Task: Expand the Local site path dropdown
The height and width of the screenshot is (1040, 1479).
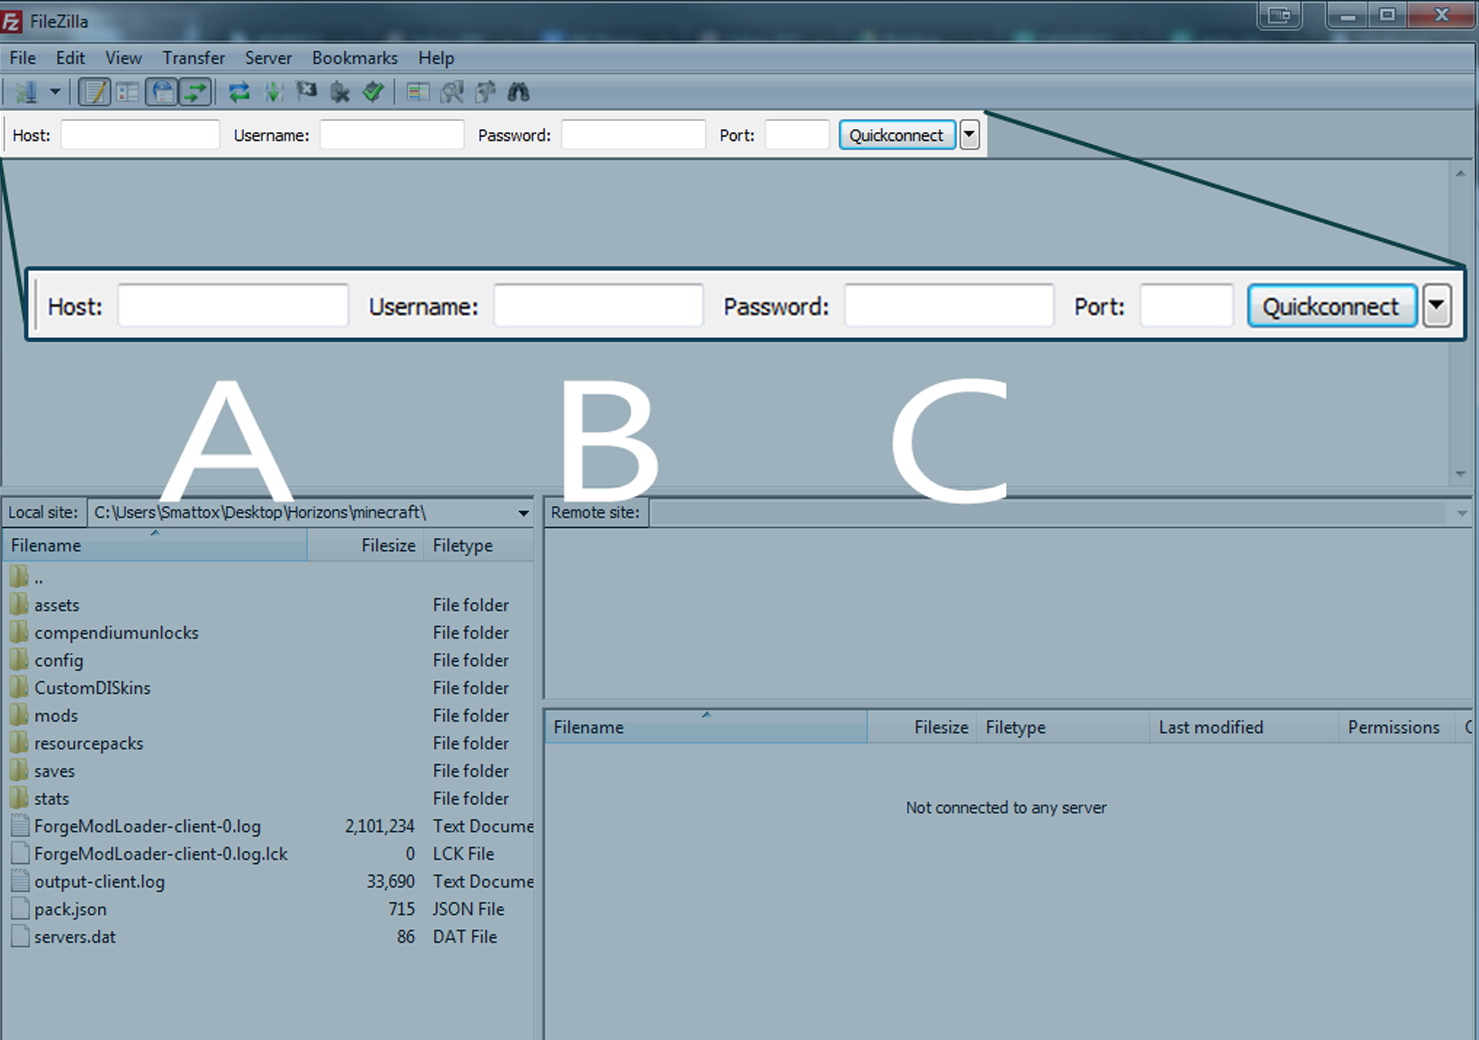Action: [523, 513]
